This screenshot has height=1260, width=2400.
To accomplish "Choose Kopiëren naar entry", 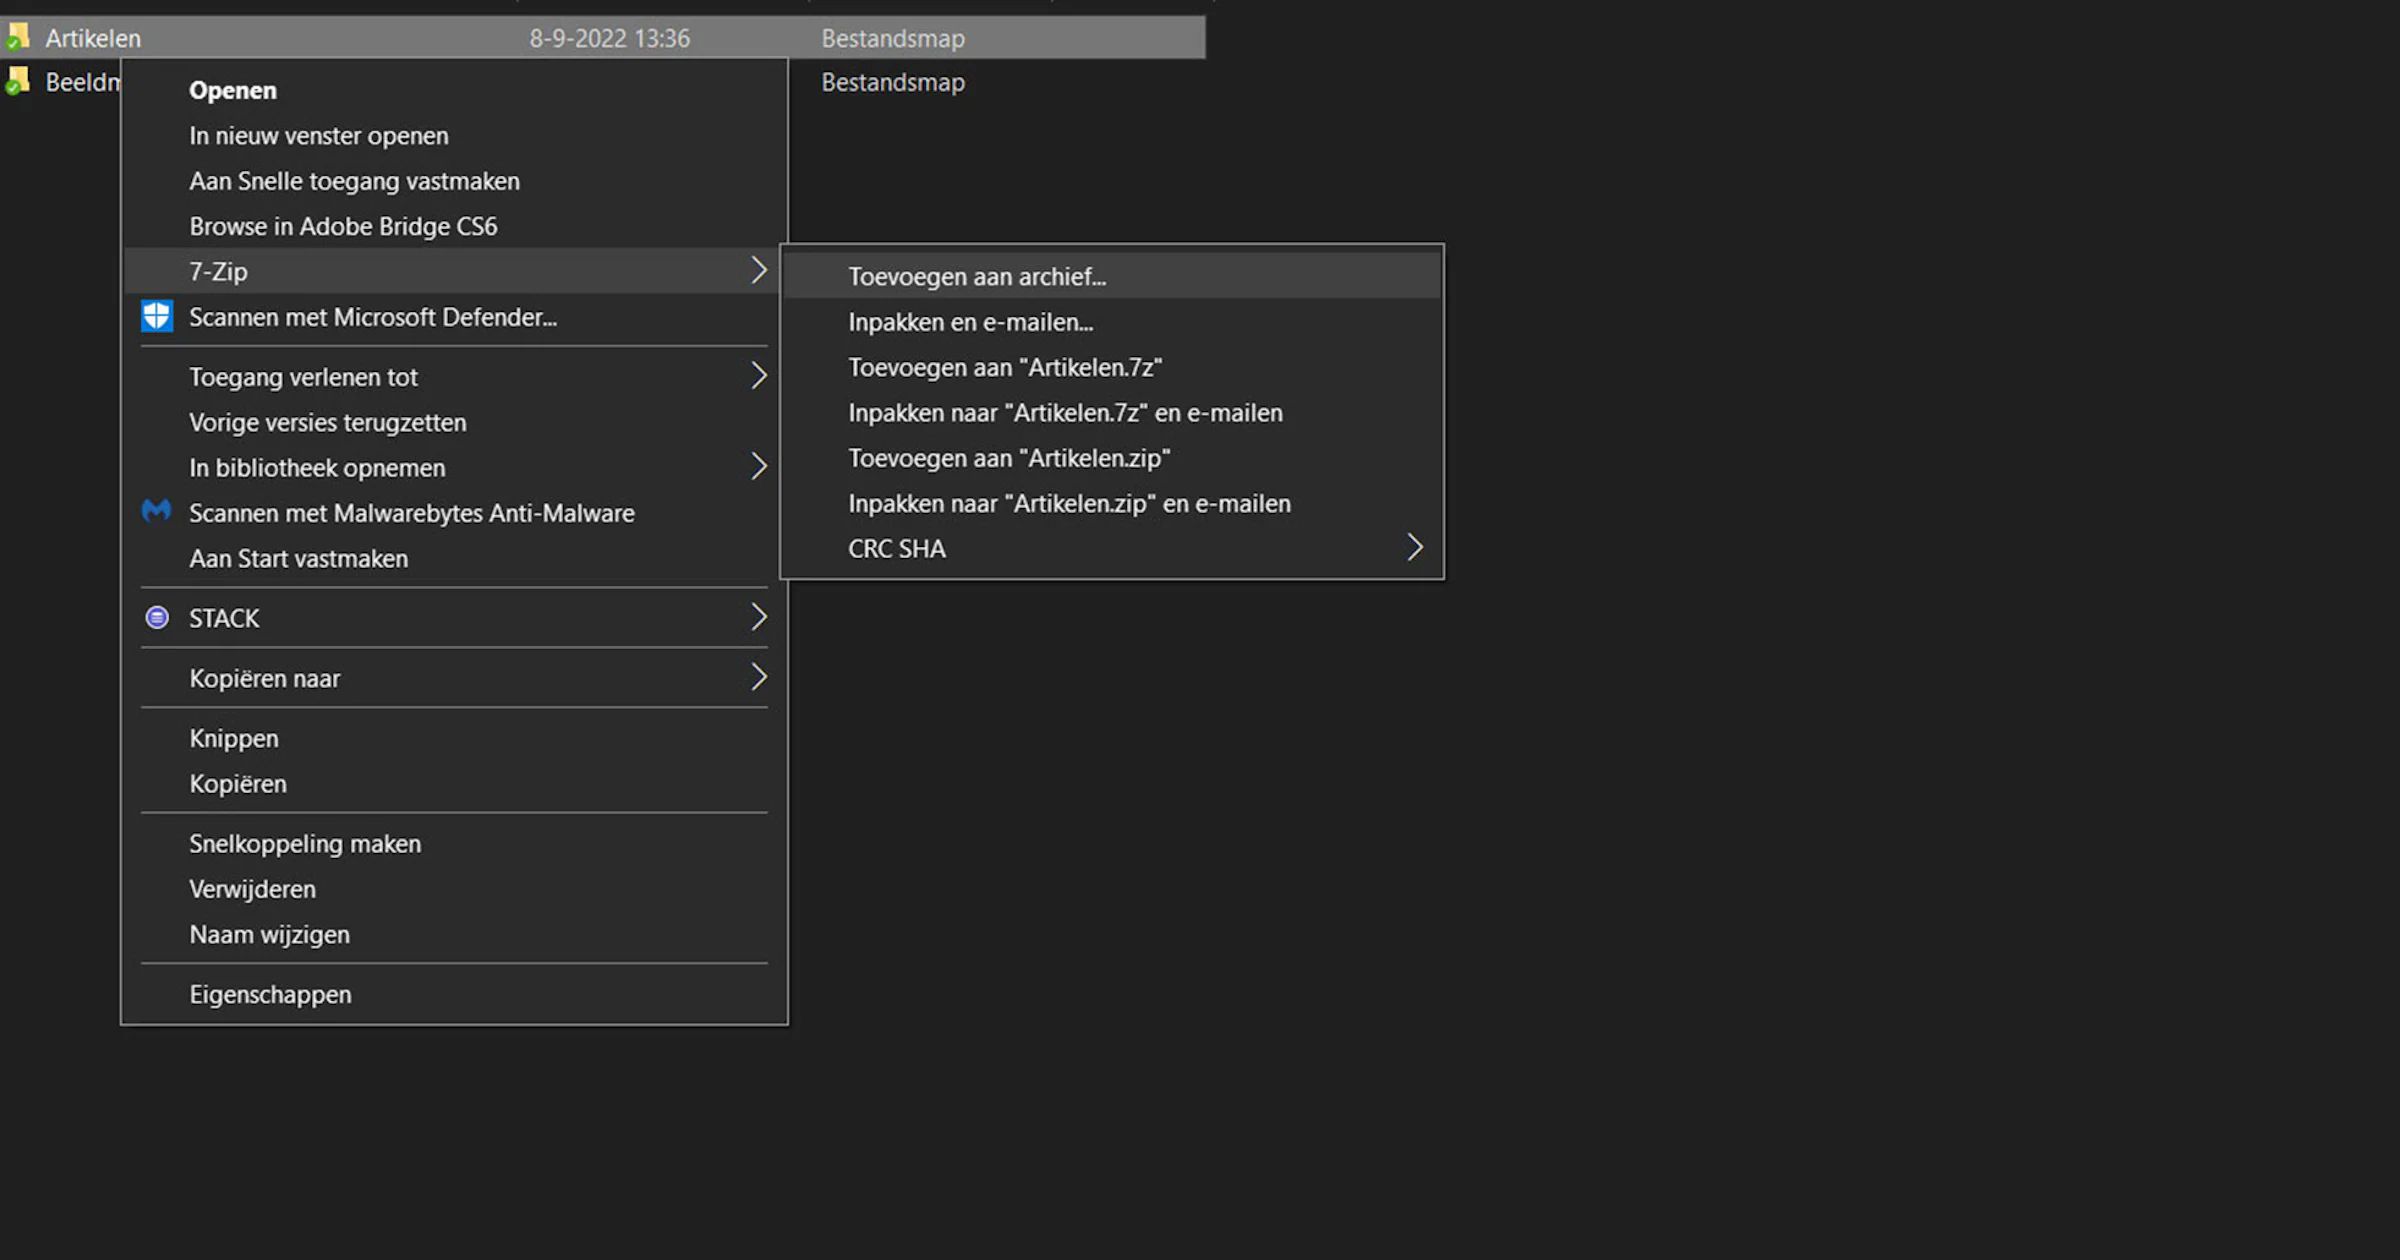I will coord(454,678).
